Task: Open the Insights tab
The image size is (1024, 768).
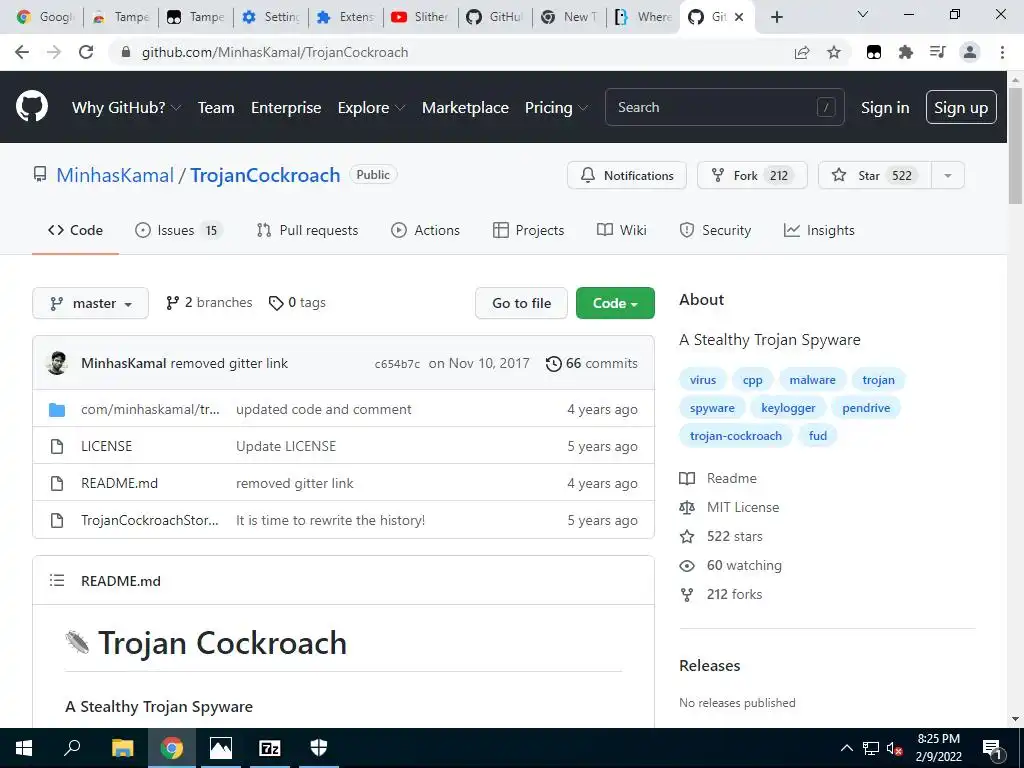Action: (x=819, y=230)
